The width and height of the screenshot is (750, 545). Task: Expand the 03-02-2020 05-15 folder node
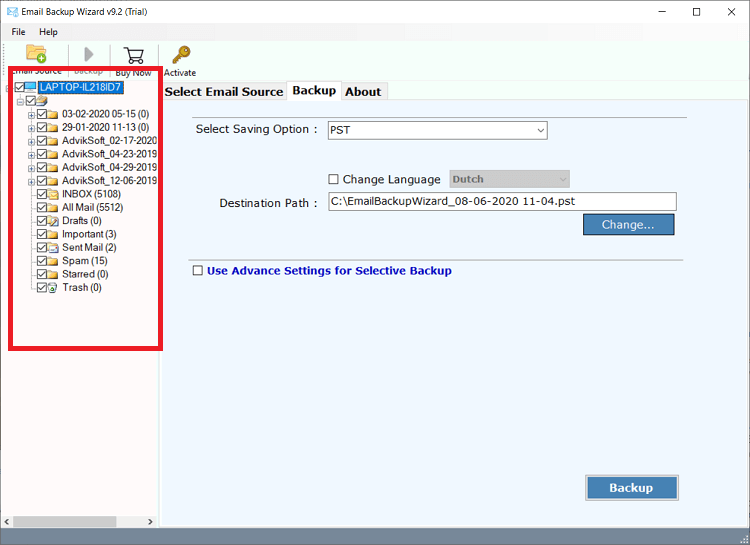31,115
